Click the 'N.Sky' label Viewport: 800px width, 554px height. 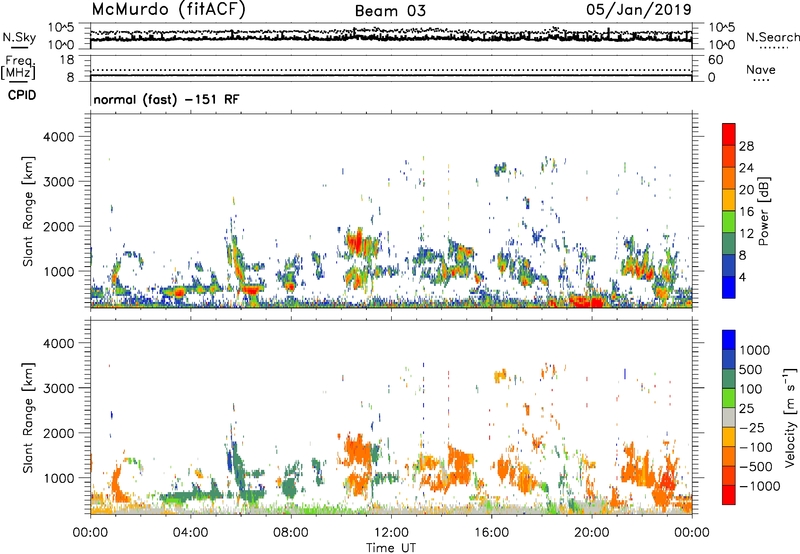point(19,37)
